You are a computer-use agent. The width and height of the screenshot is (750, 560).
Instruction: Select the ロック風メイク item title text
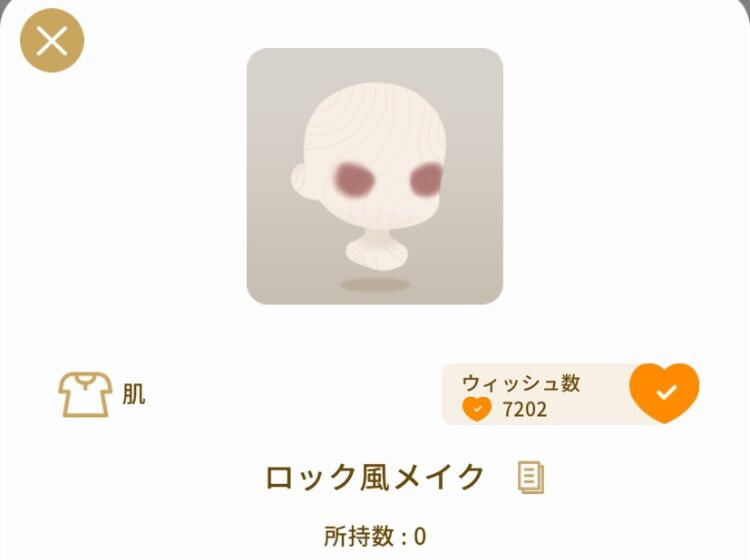pyautogui.click(x=375, y=477)
